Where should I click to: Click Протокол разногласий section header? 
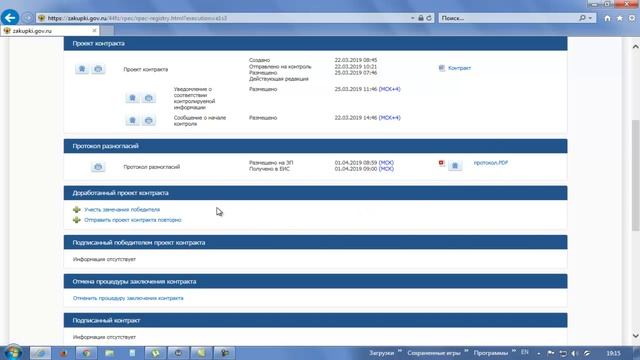316,146
